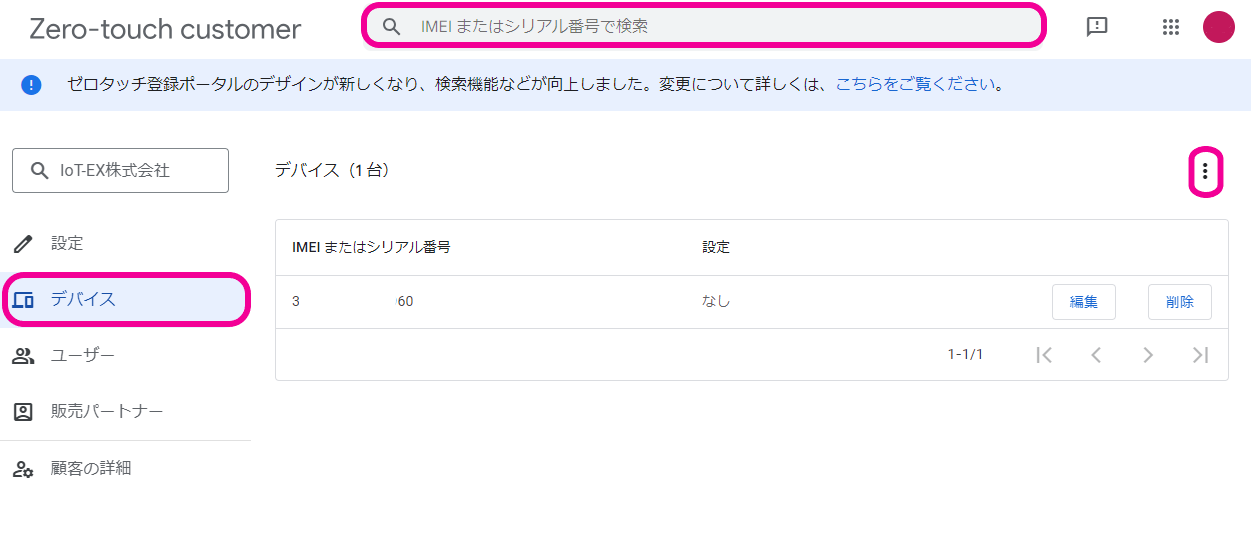Screen dimensions: 1251x533
Task: Click the 編集 button for the device
Action: click(x=1083, y=302)
